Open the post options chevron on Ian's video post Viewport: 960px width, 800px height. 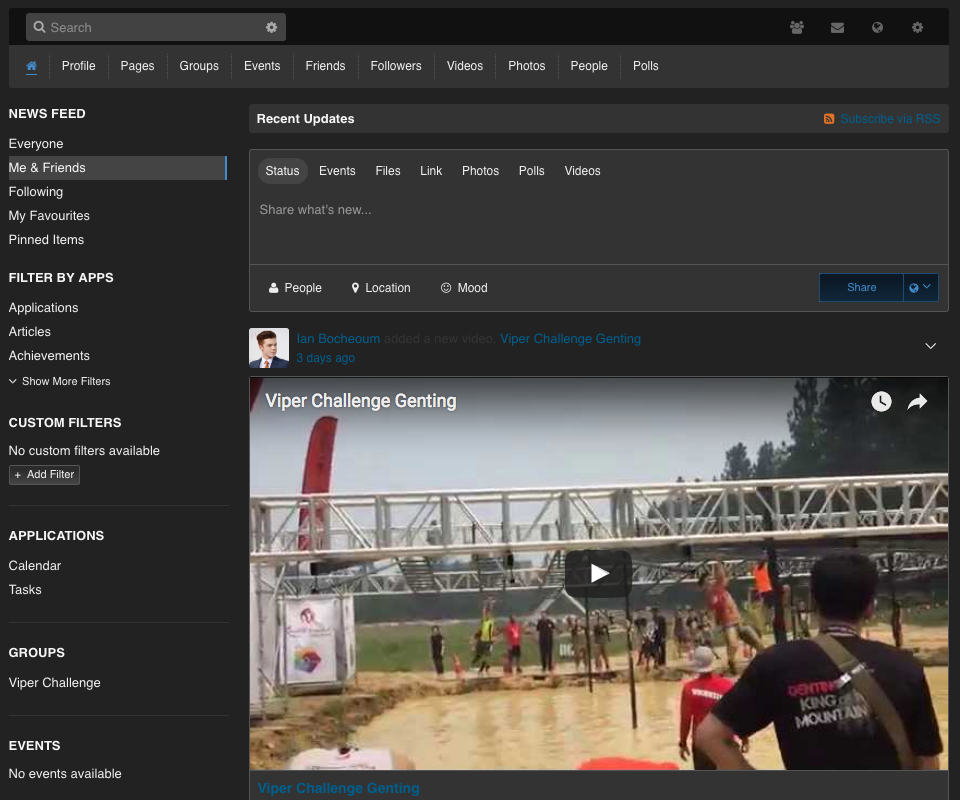click(x=931, y=344)
